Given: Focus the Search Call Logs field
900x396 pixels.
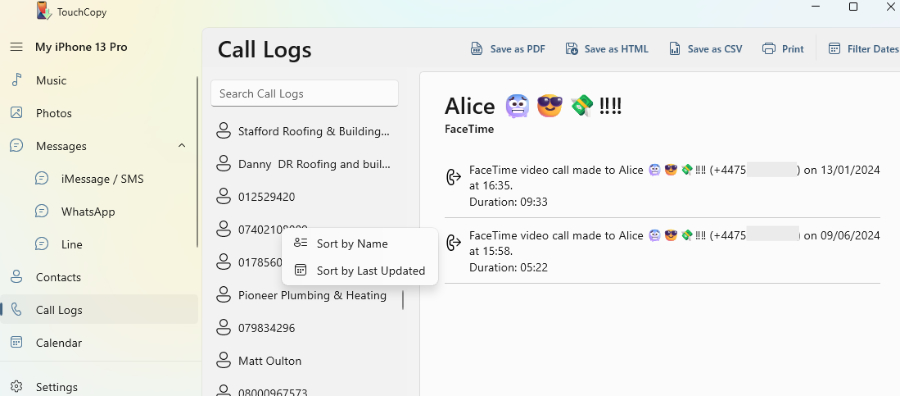Looking at the screenshot, I should pyautogui.click(x=304, y=94).
